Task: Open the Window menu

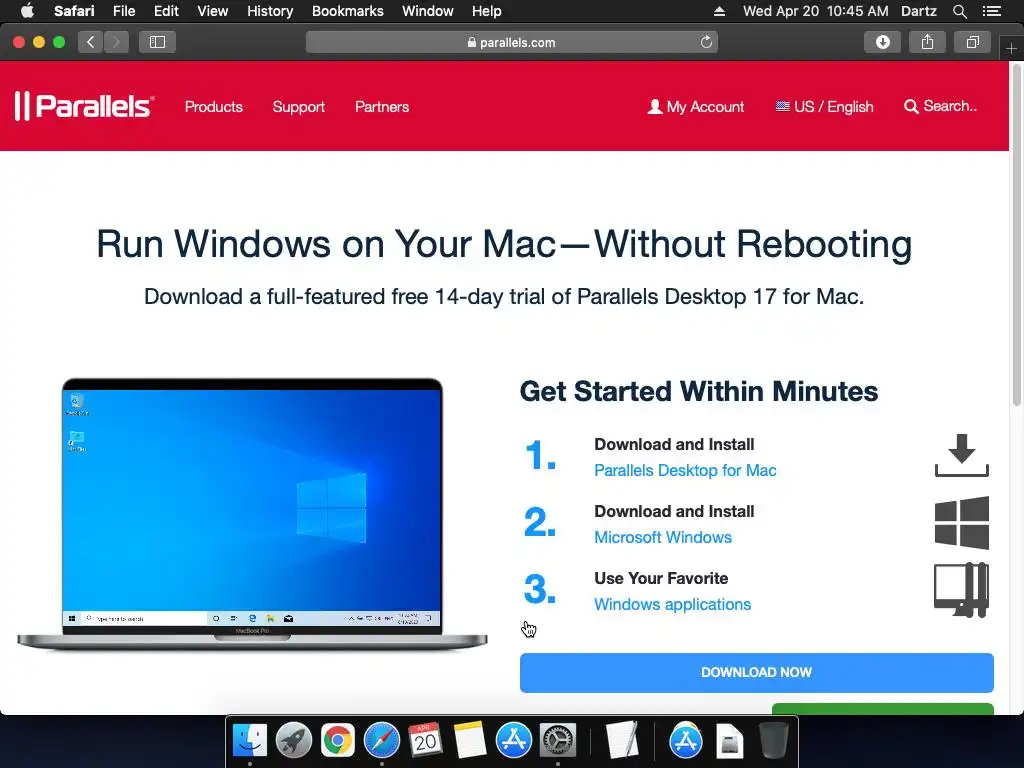Action: click(427, 11)
